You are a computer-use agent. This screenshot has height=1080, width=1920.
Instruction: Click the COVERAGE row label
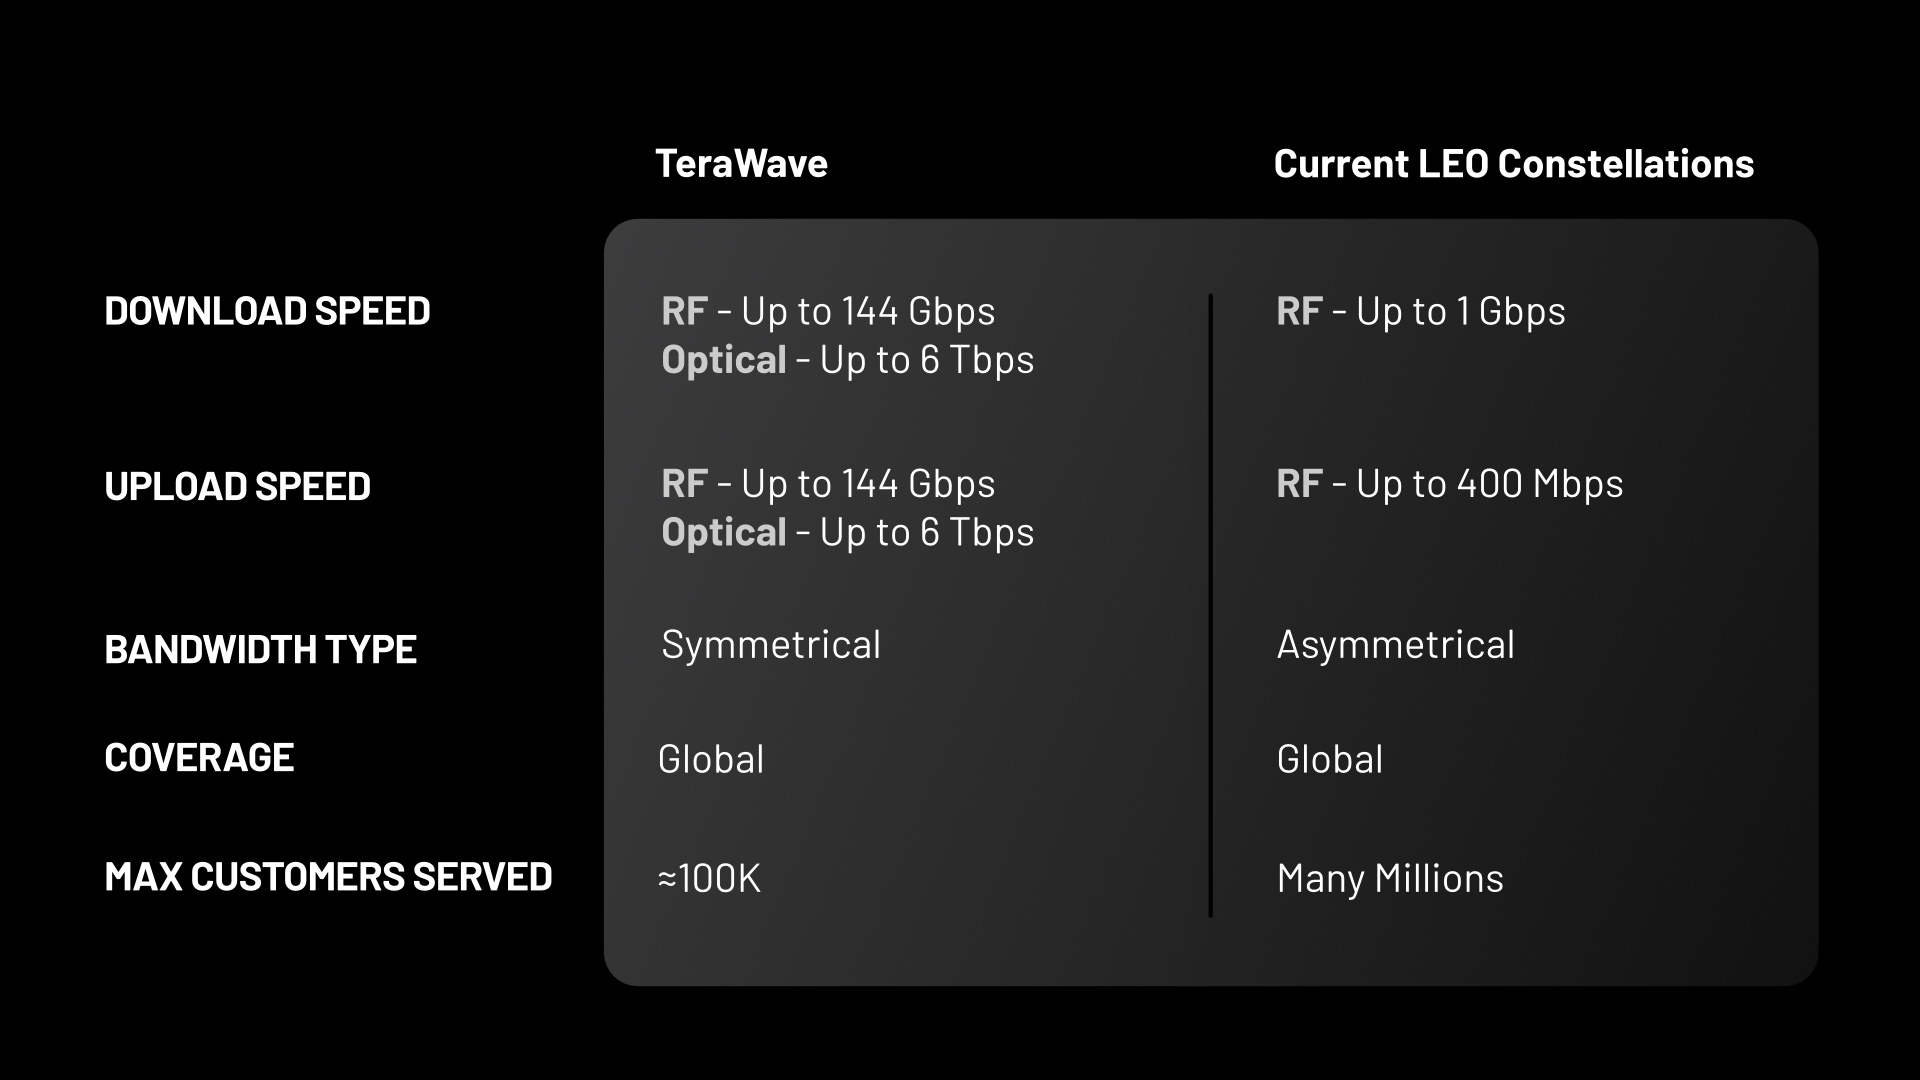pyautogui.click(x=199, y=757)
